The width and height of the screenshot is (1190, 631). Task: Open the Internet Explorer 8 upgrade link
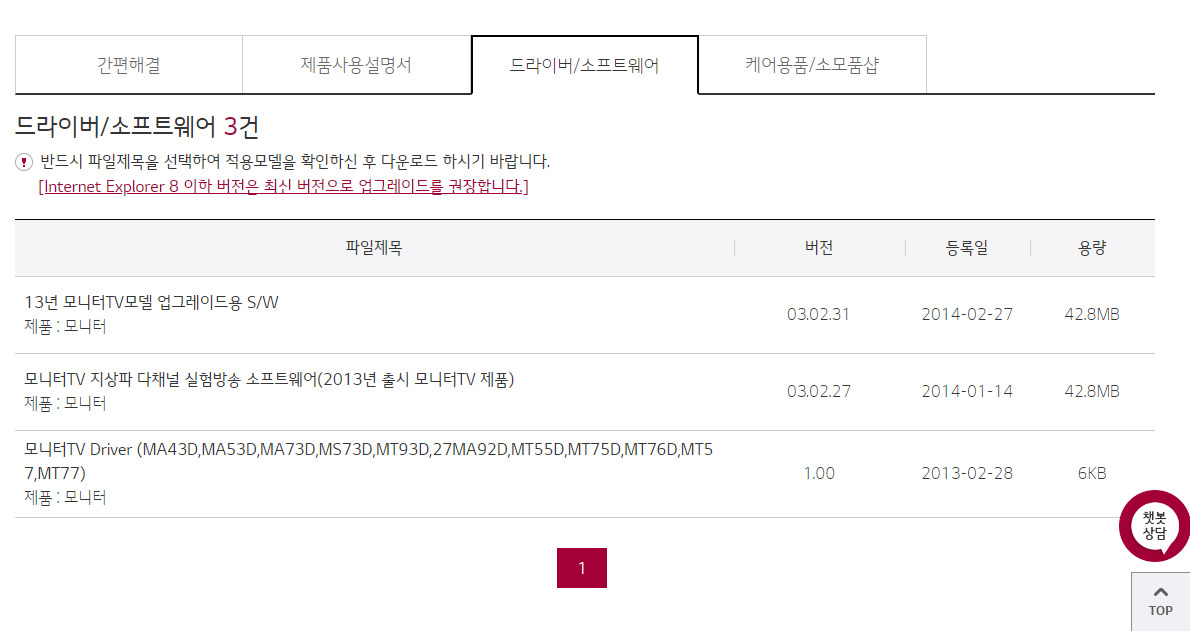click(283, 187)
